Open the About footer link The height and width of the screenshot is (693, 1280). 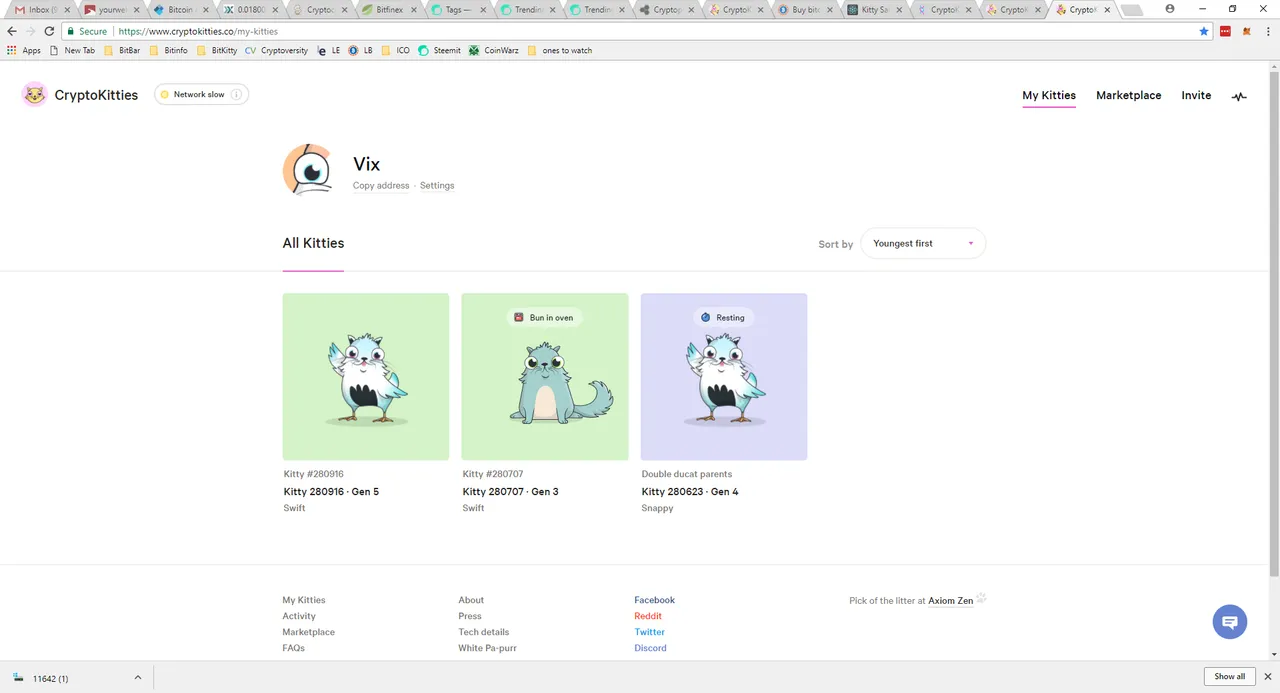click(x=471, y=600)
